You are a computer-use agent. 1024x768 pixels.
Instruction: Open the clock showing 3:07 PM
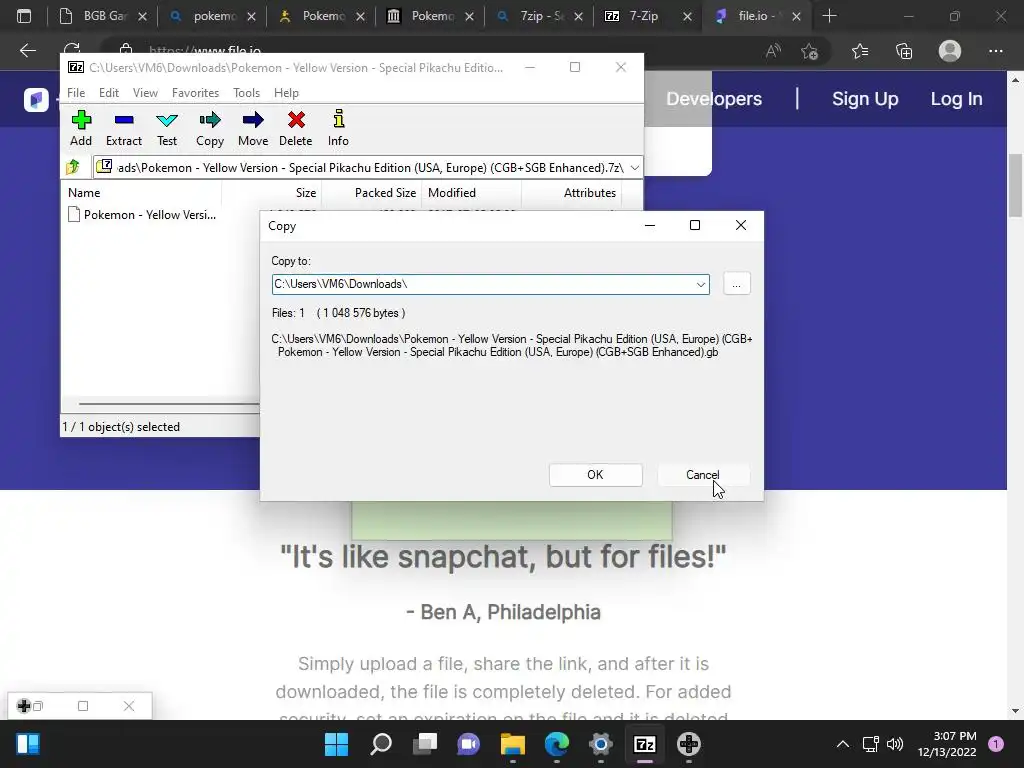pyautogui.click(x=947, y=744)
